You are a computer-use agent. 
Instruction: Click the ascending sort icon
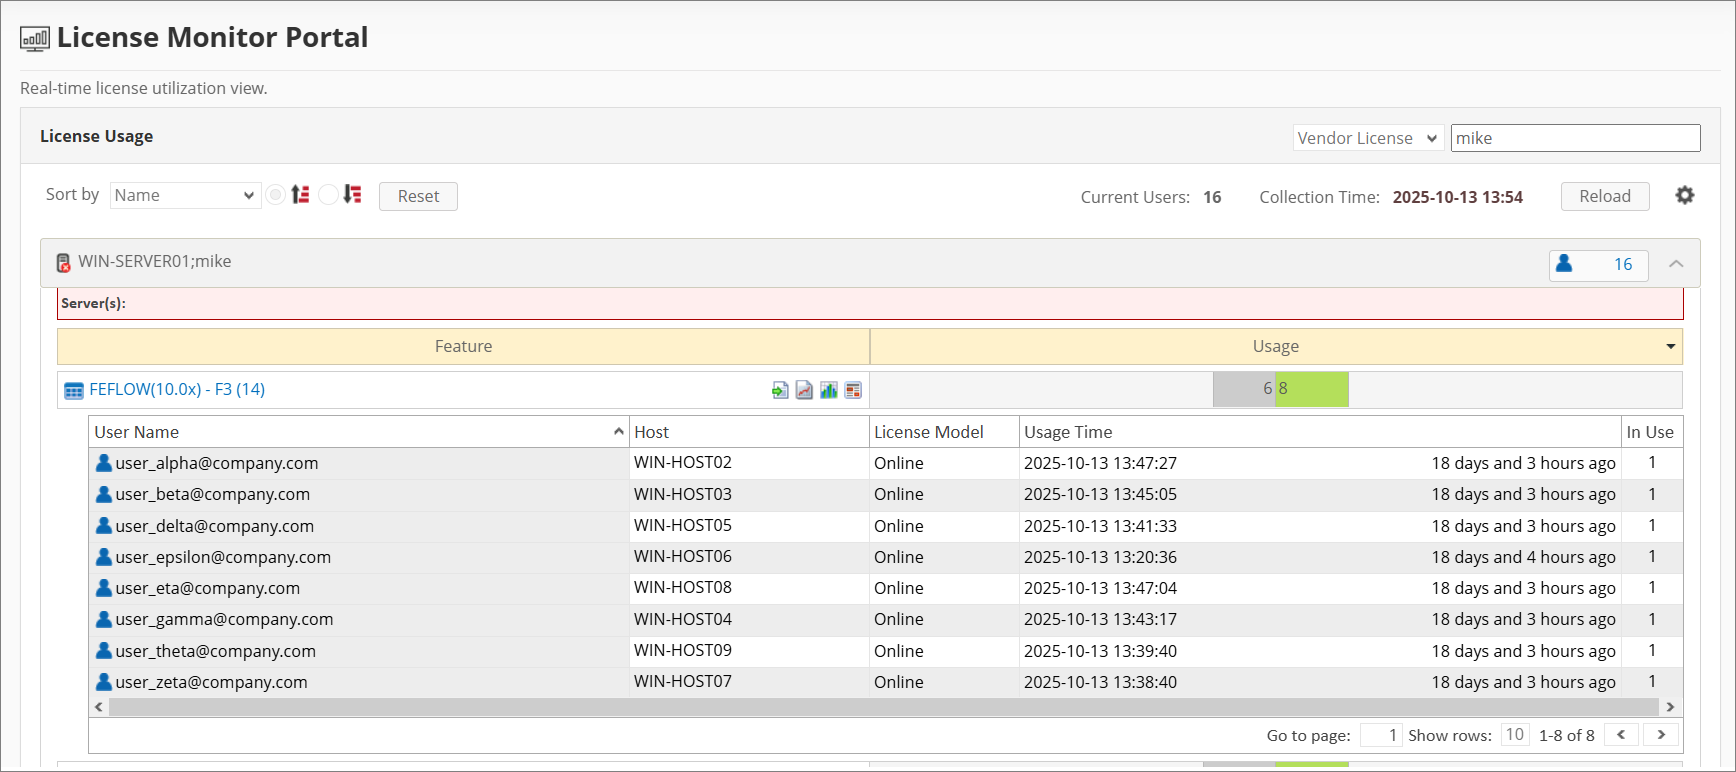coord(301,195)
